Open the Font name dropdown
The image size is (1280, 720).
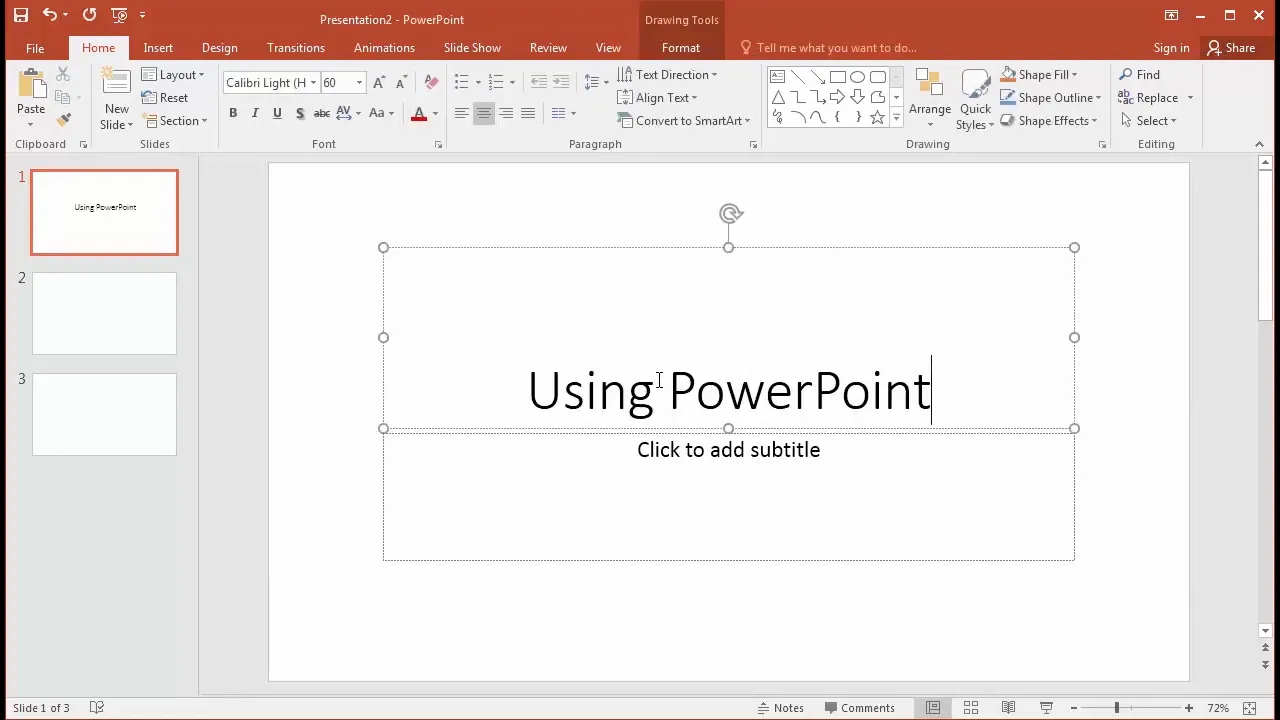313,83
